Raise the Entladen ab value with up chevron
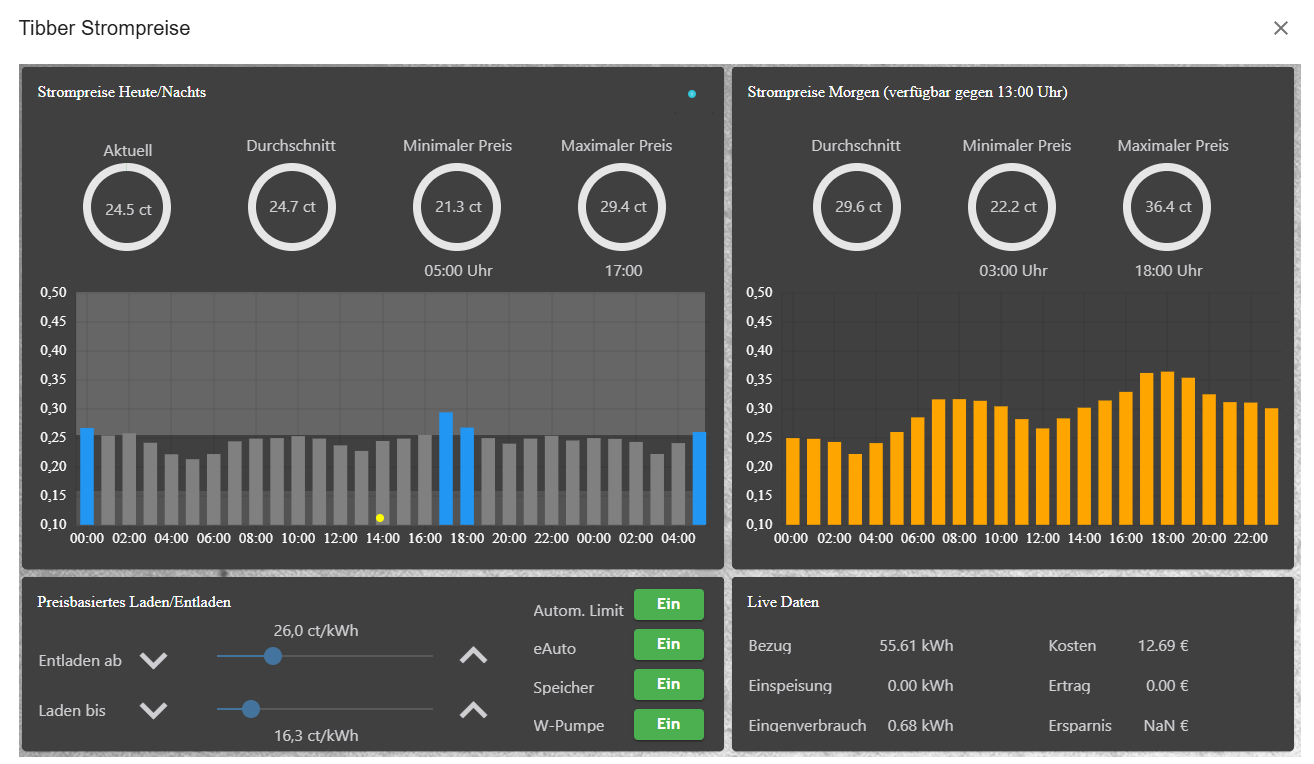Viewport: 1314px width, 764px height. point(473,656)
